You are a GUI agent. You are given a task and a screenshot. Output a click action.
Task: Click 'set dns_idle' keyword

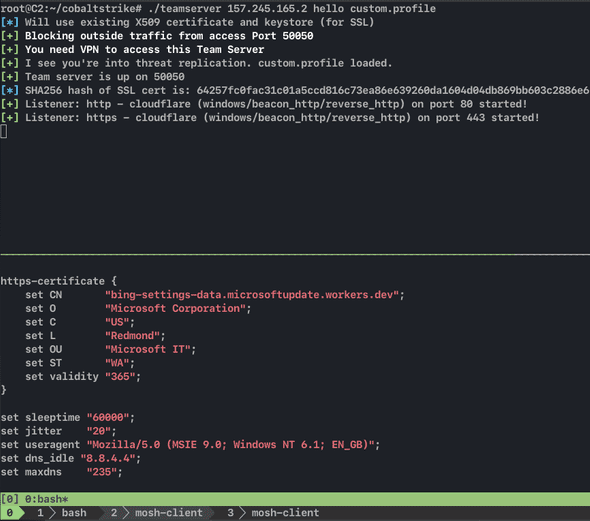[x=37, y=458]
